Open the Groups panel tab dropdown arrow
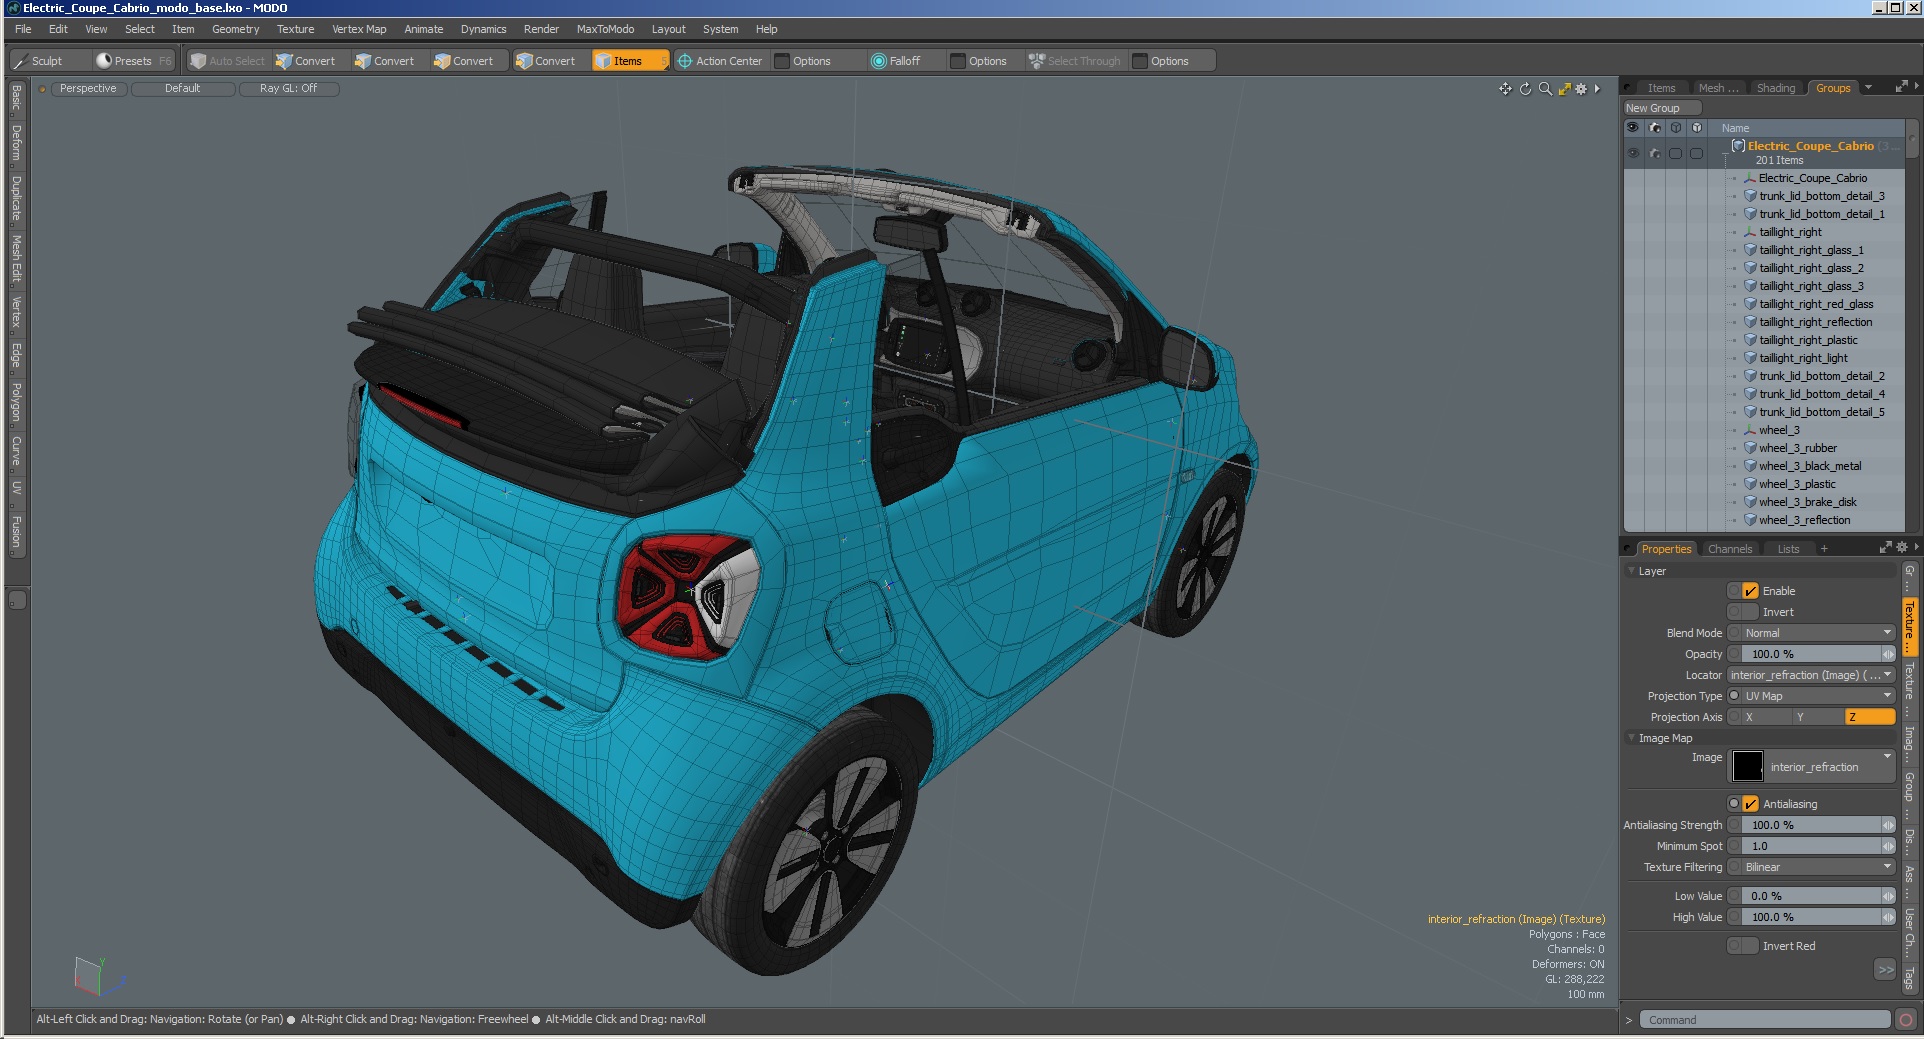The width and height of the screenshot is (1924, 1039). [x=1868, y=87]
